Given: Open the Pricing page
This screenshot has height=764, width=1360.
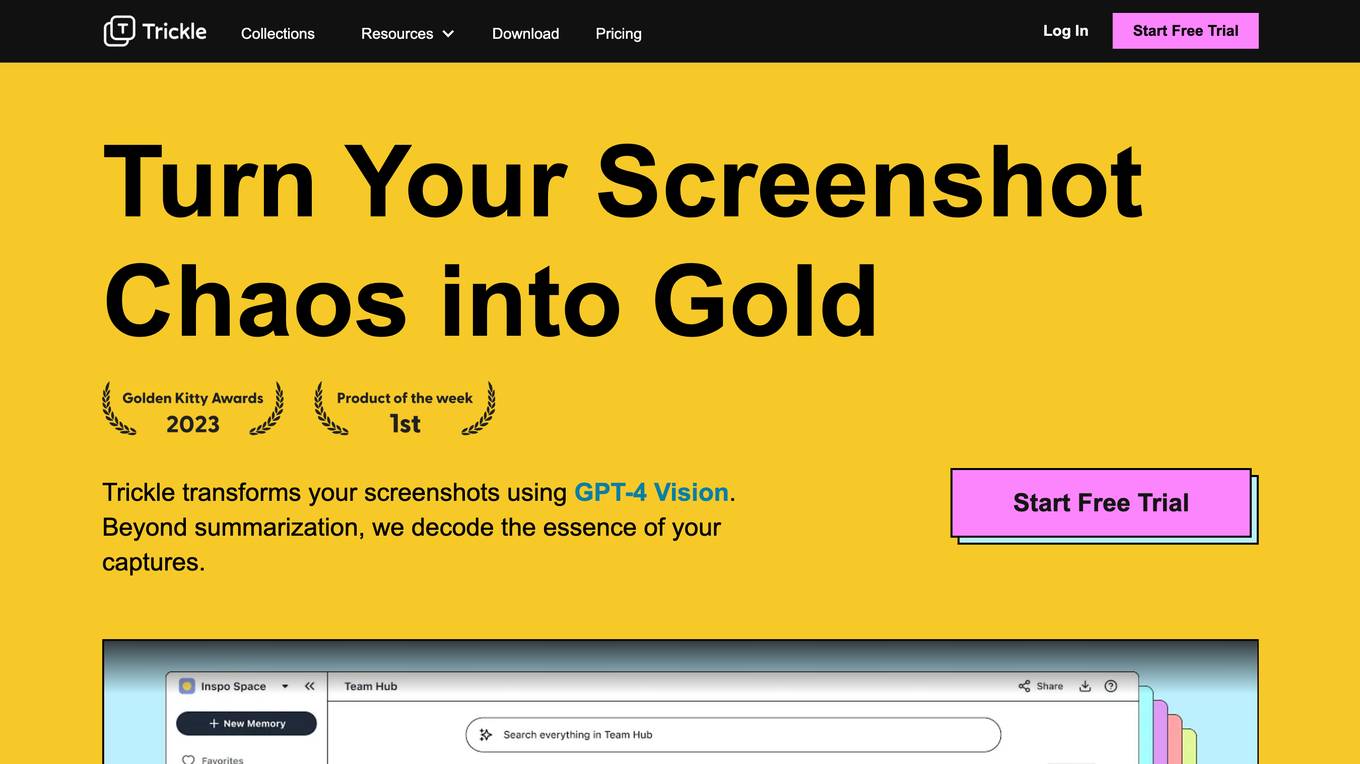Looking at the screenshot, I should coord(618,33).
